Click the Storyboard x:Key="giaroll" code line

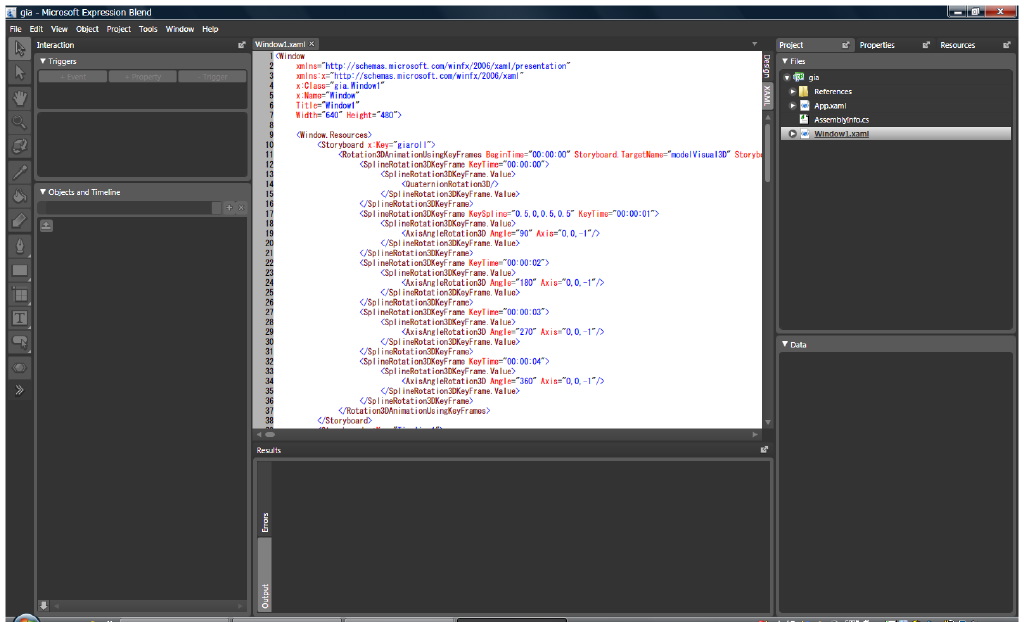coord(376,145)
